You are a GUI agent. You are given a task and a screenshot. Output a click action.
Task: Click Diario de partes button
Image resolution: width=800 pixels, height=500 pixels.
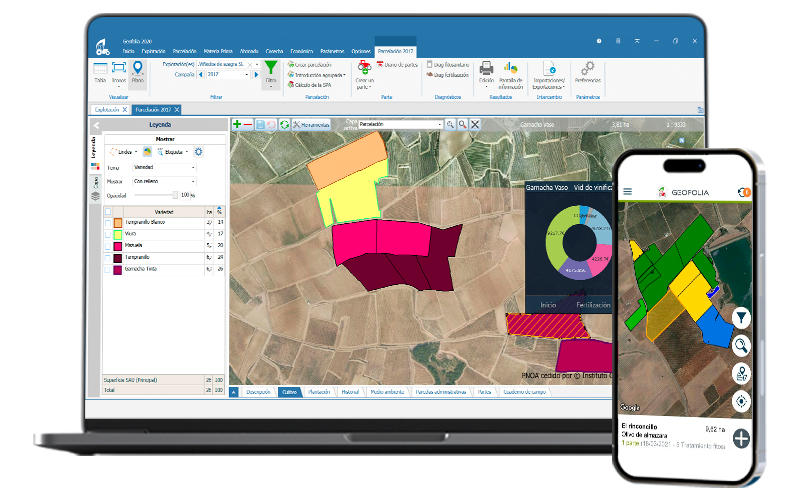[397, 65]
